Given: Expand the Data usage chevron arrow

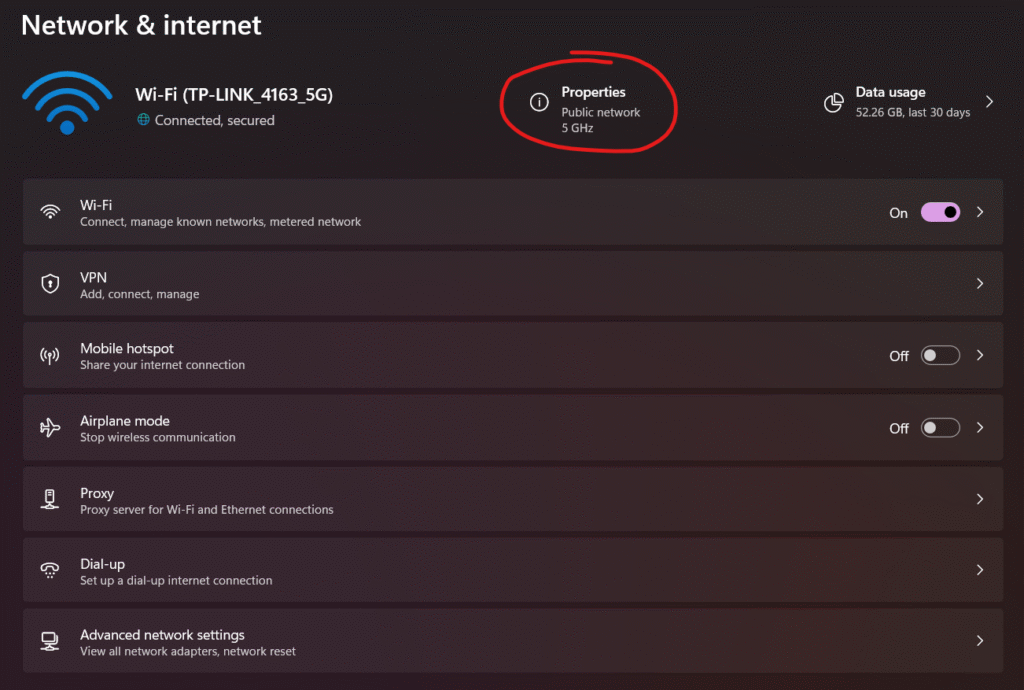Looking at the screenshot, I should tap(989, 102).
